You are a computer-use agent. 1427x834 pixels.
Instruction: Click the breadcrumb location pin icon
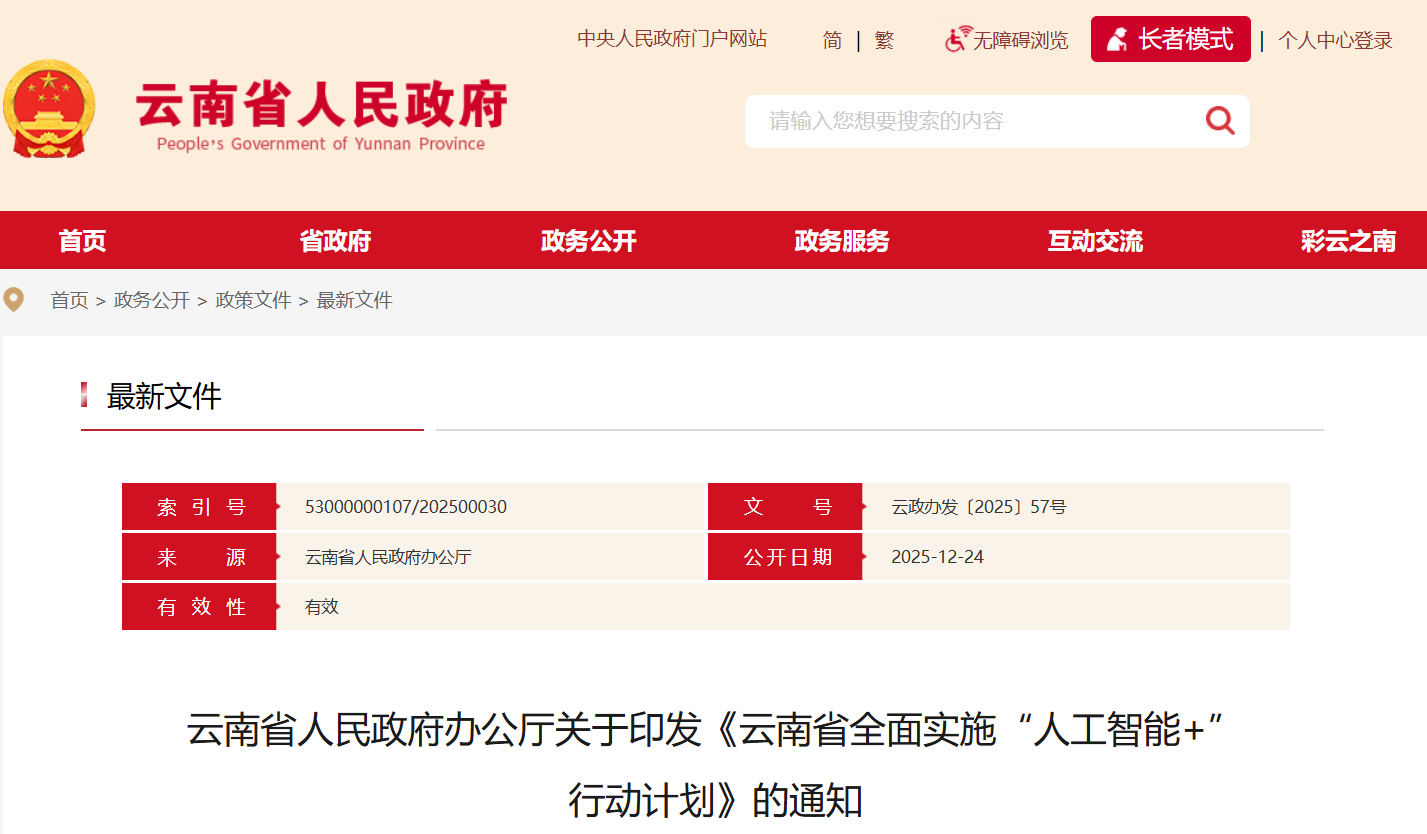pyautogui.click(x=13, y=300)
